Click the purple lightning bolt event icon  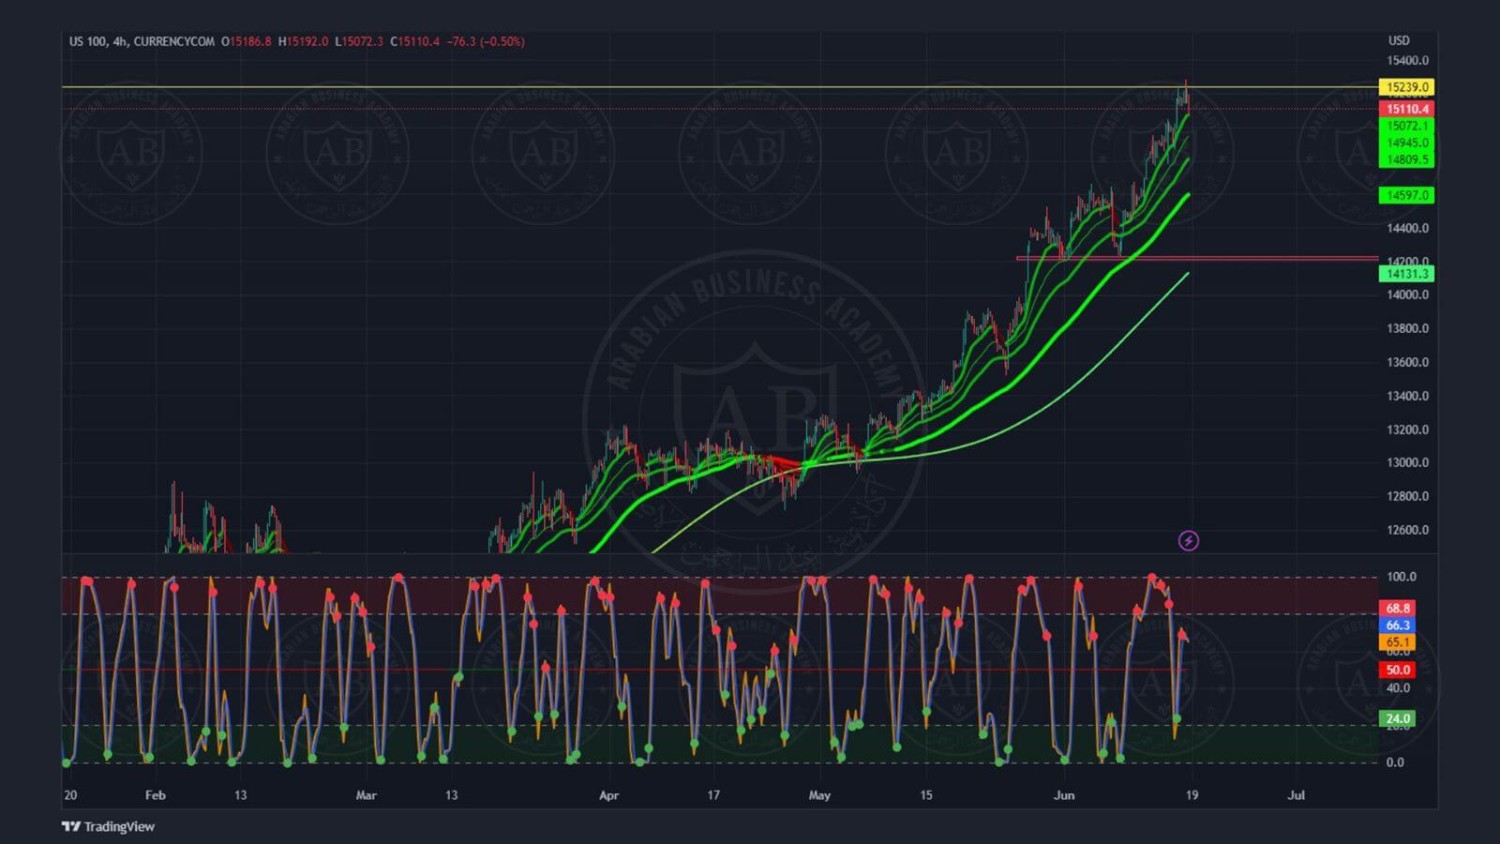pyautogui.click(x=1188, y=541)
